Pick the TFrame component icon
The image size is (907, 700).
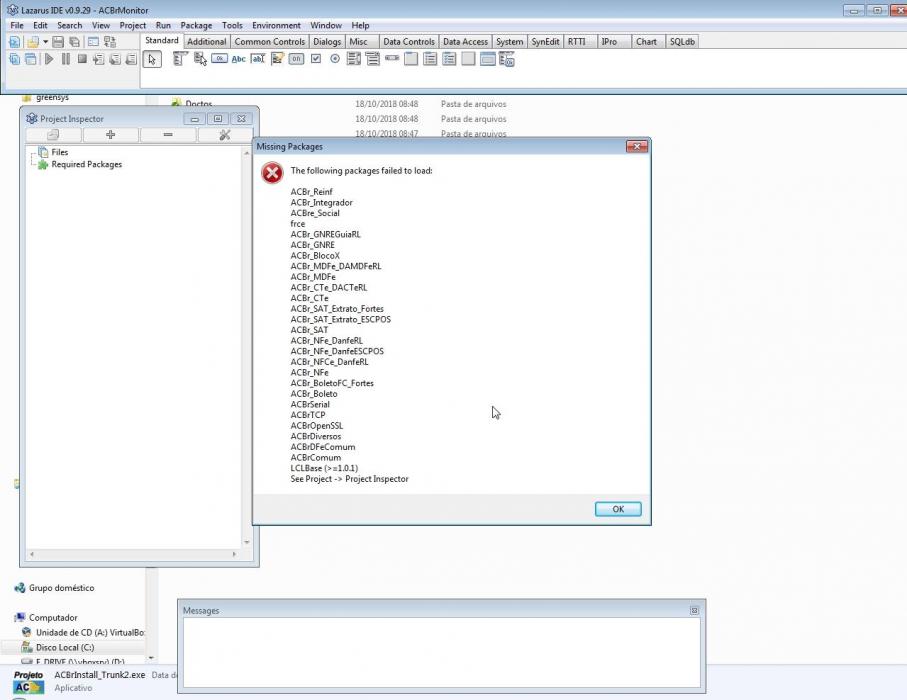488,59
